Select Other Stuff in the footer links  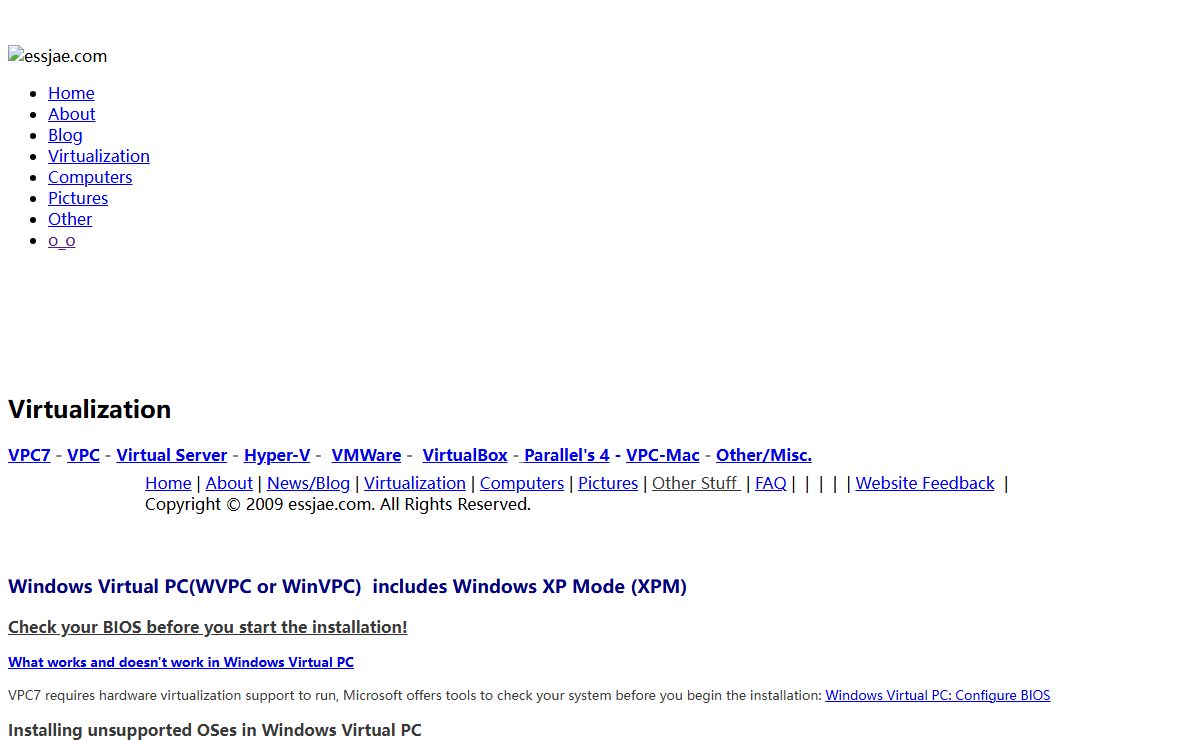click(x=695, y=483)
